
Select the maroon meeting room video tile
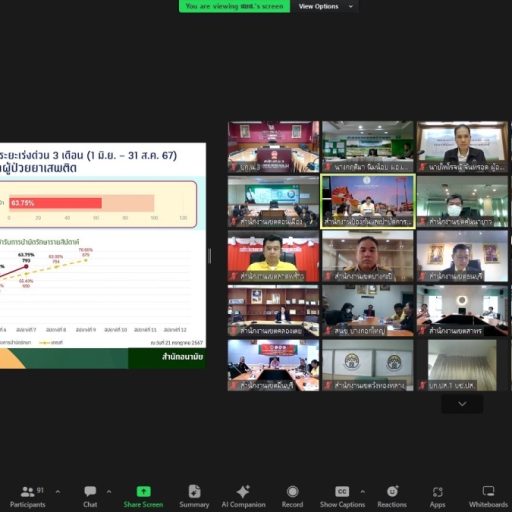(273, 147)
